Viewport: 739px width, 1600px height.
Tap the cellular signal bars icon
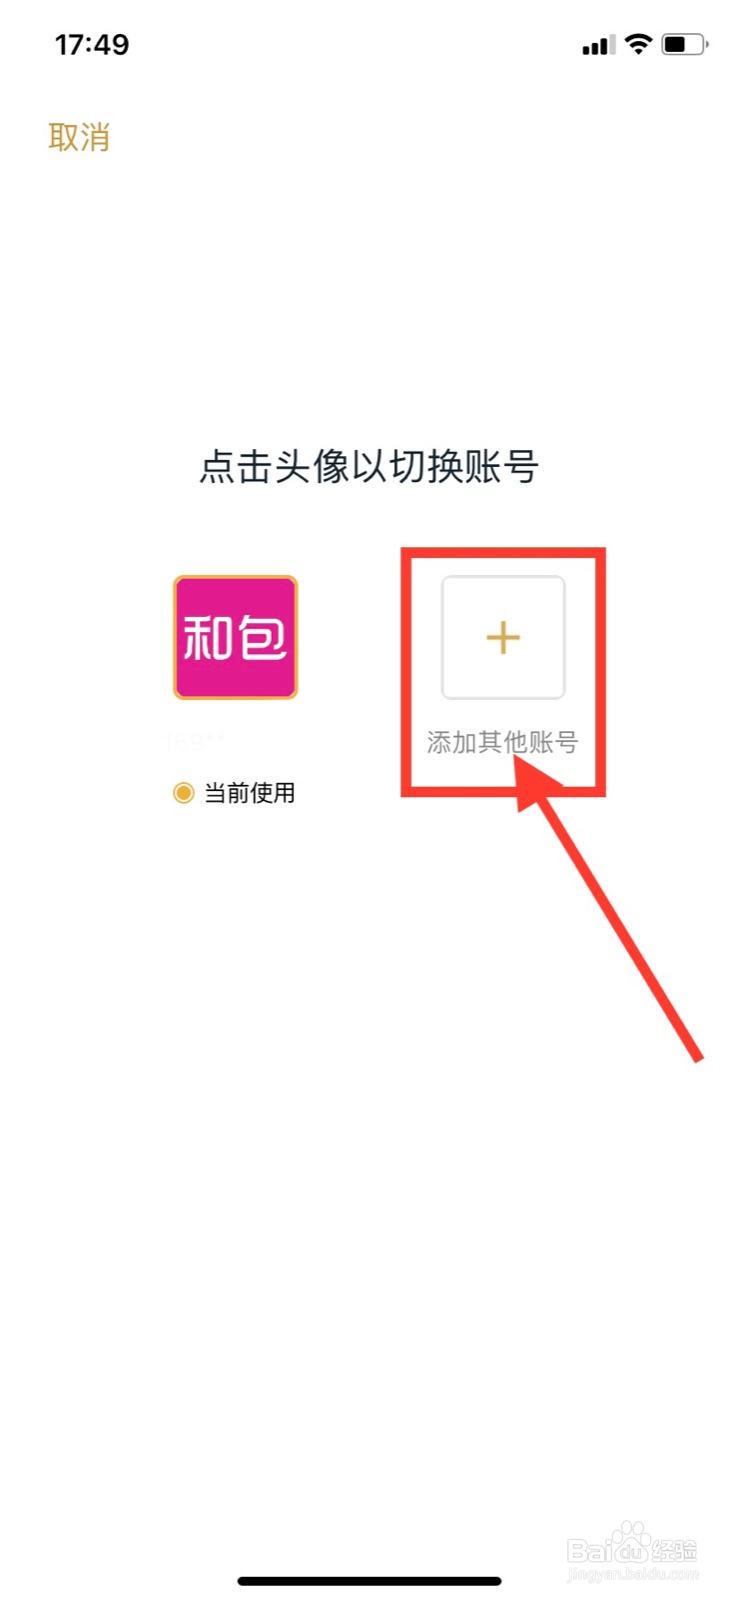click(599, 45)
